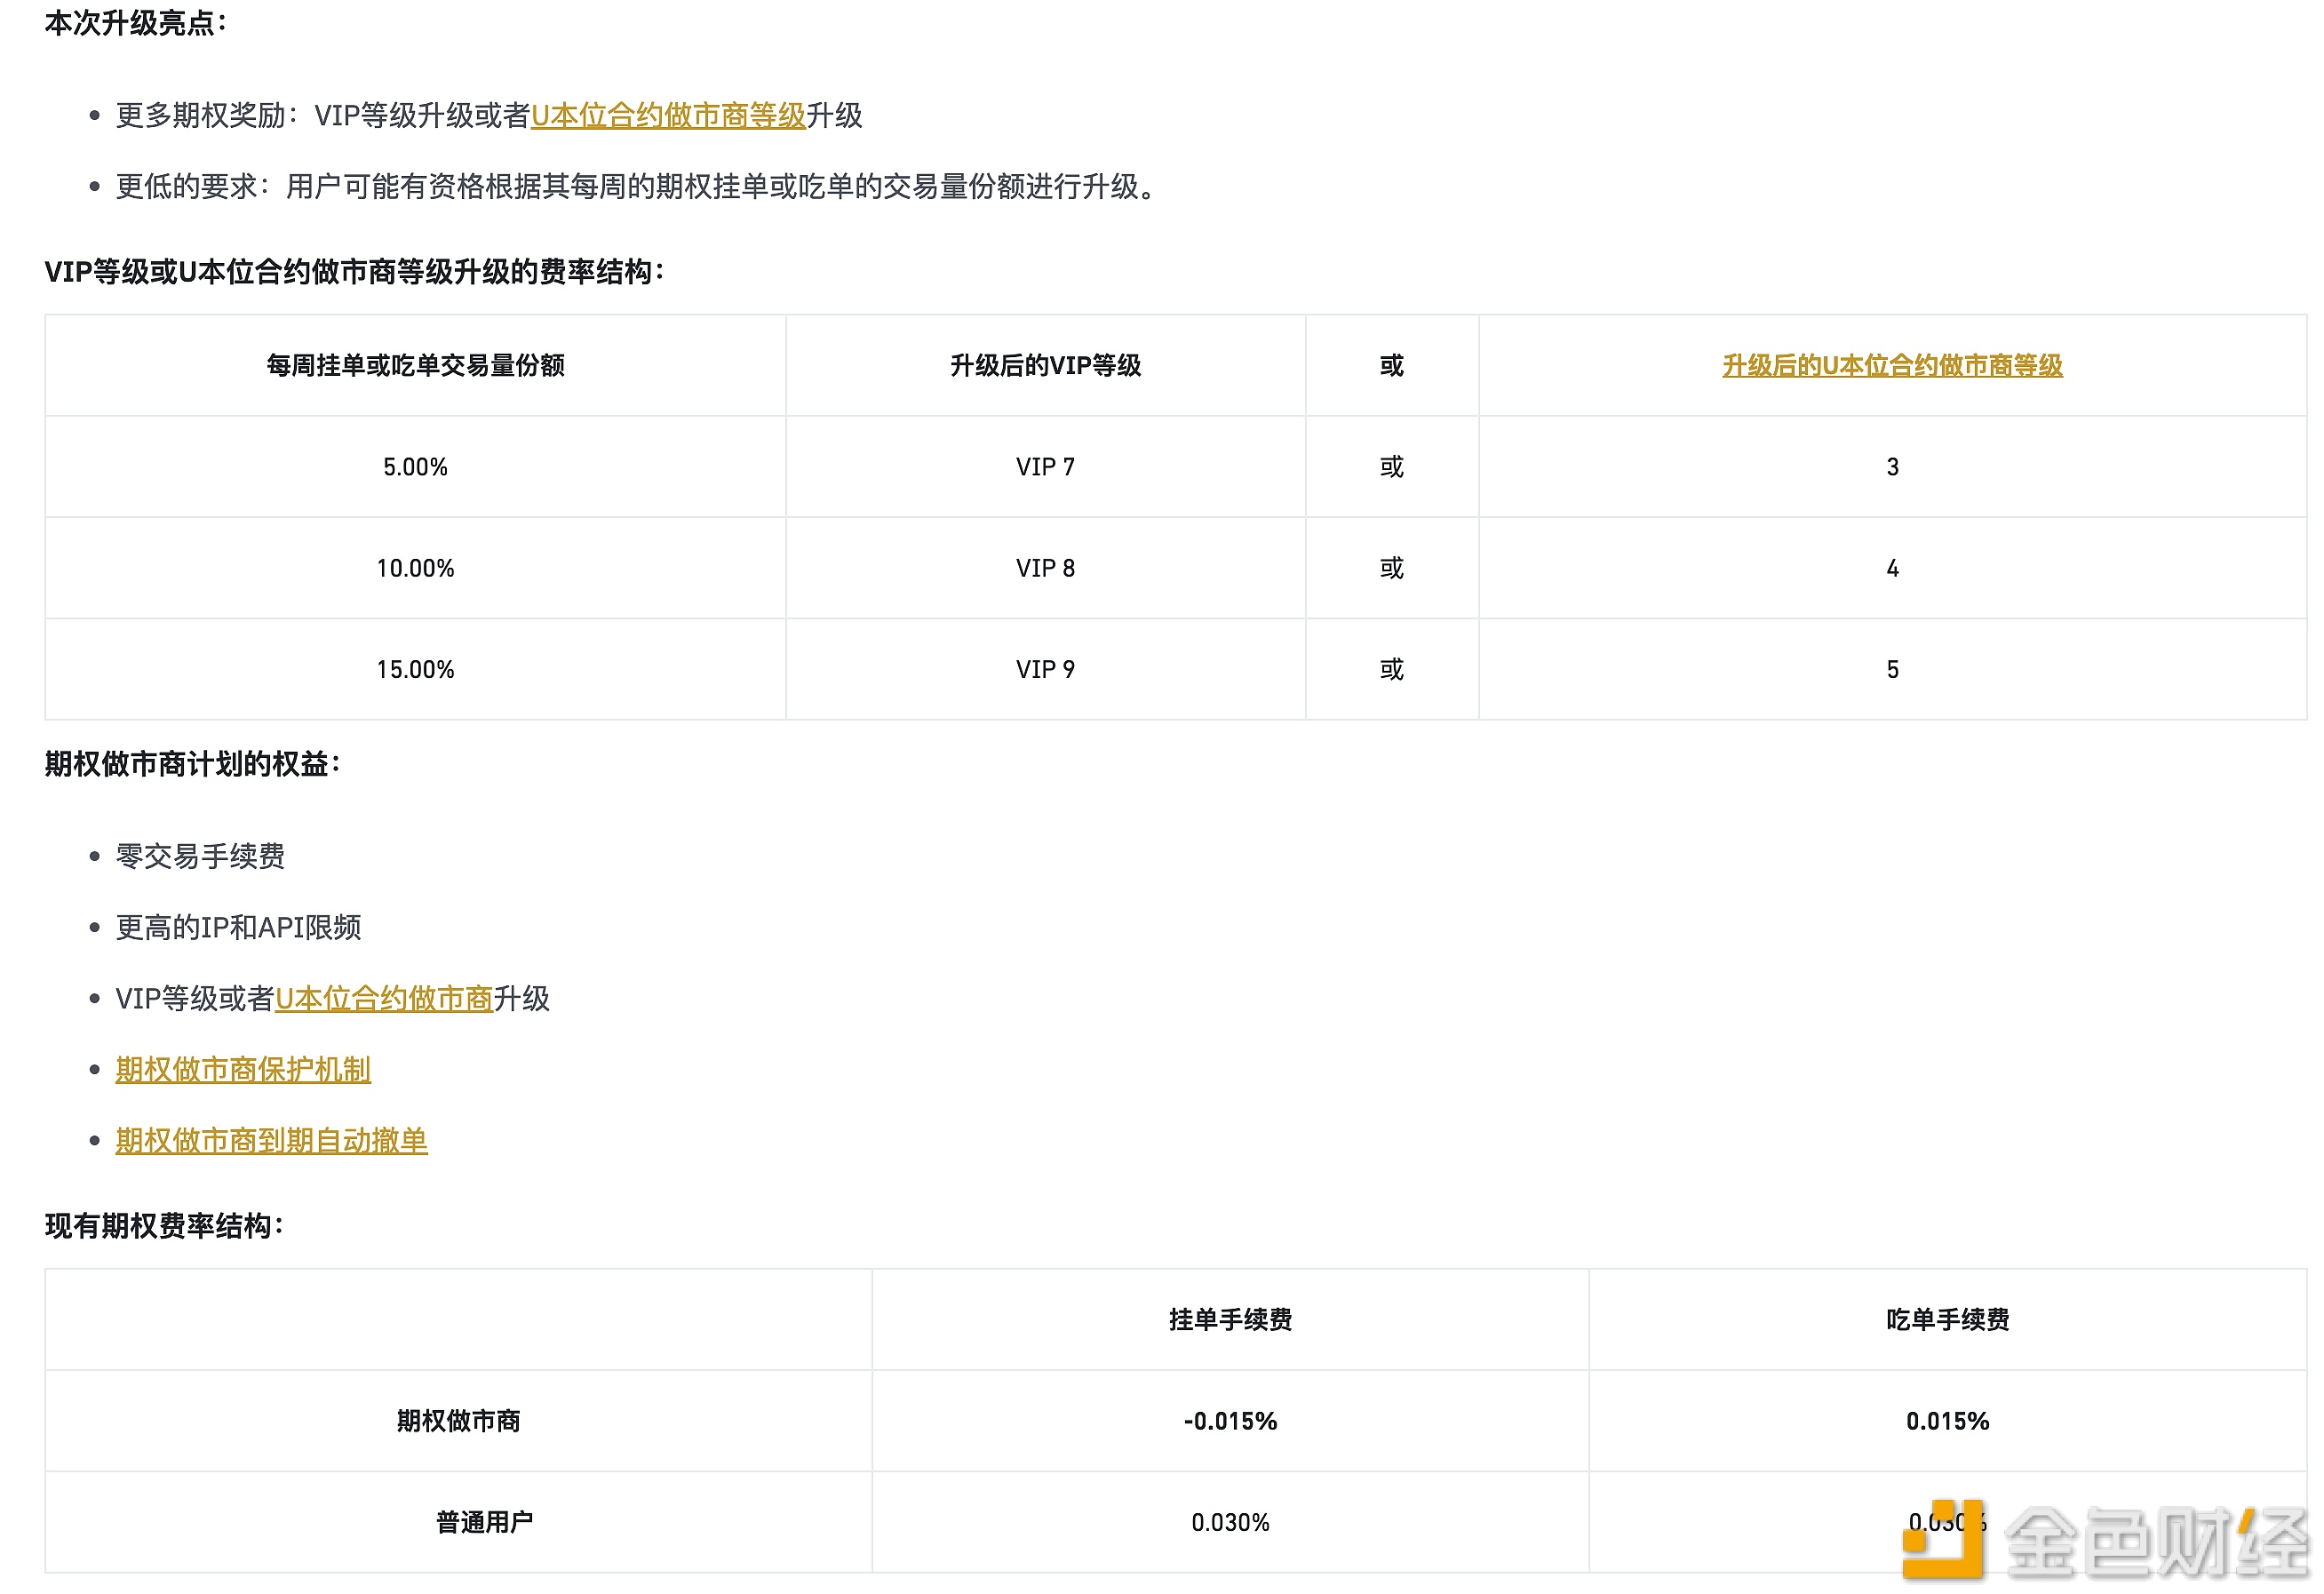The width and height of the screenshot is (2324, 1594).
Task: Select the 15.00% share cell
Action: pyautogui.click(x=415, y=670)
